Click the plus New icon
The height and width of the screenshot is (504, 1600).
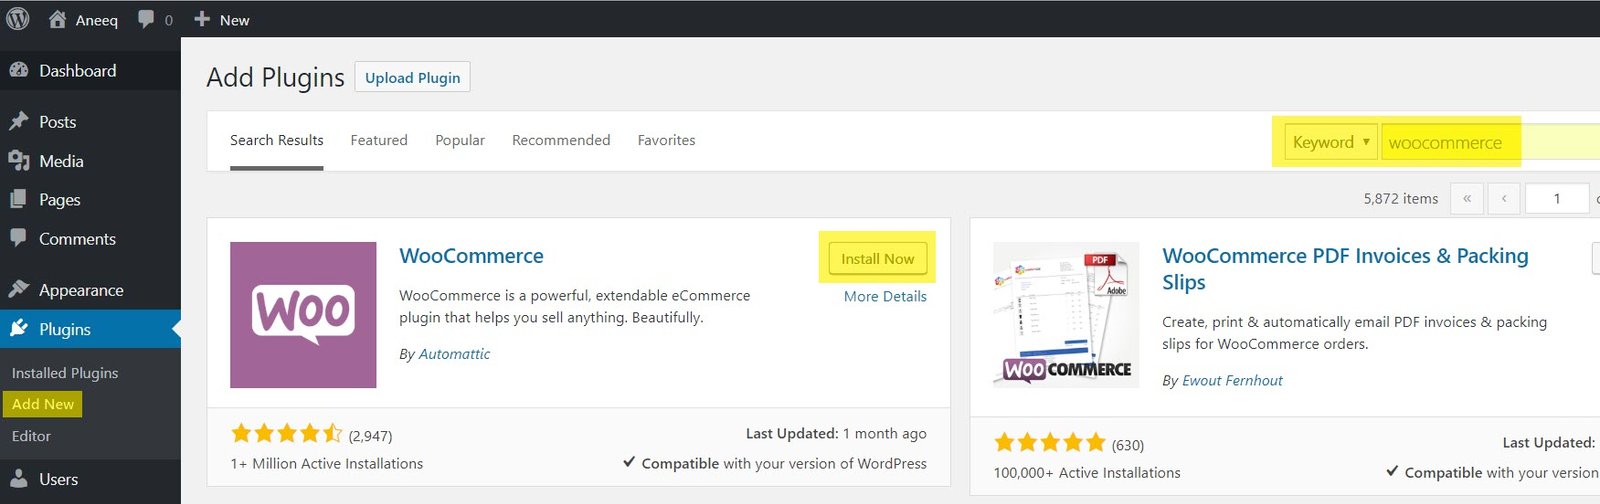202,19
